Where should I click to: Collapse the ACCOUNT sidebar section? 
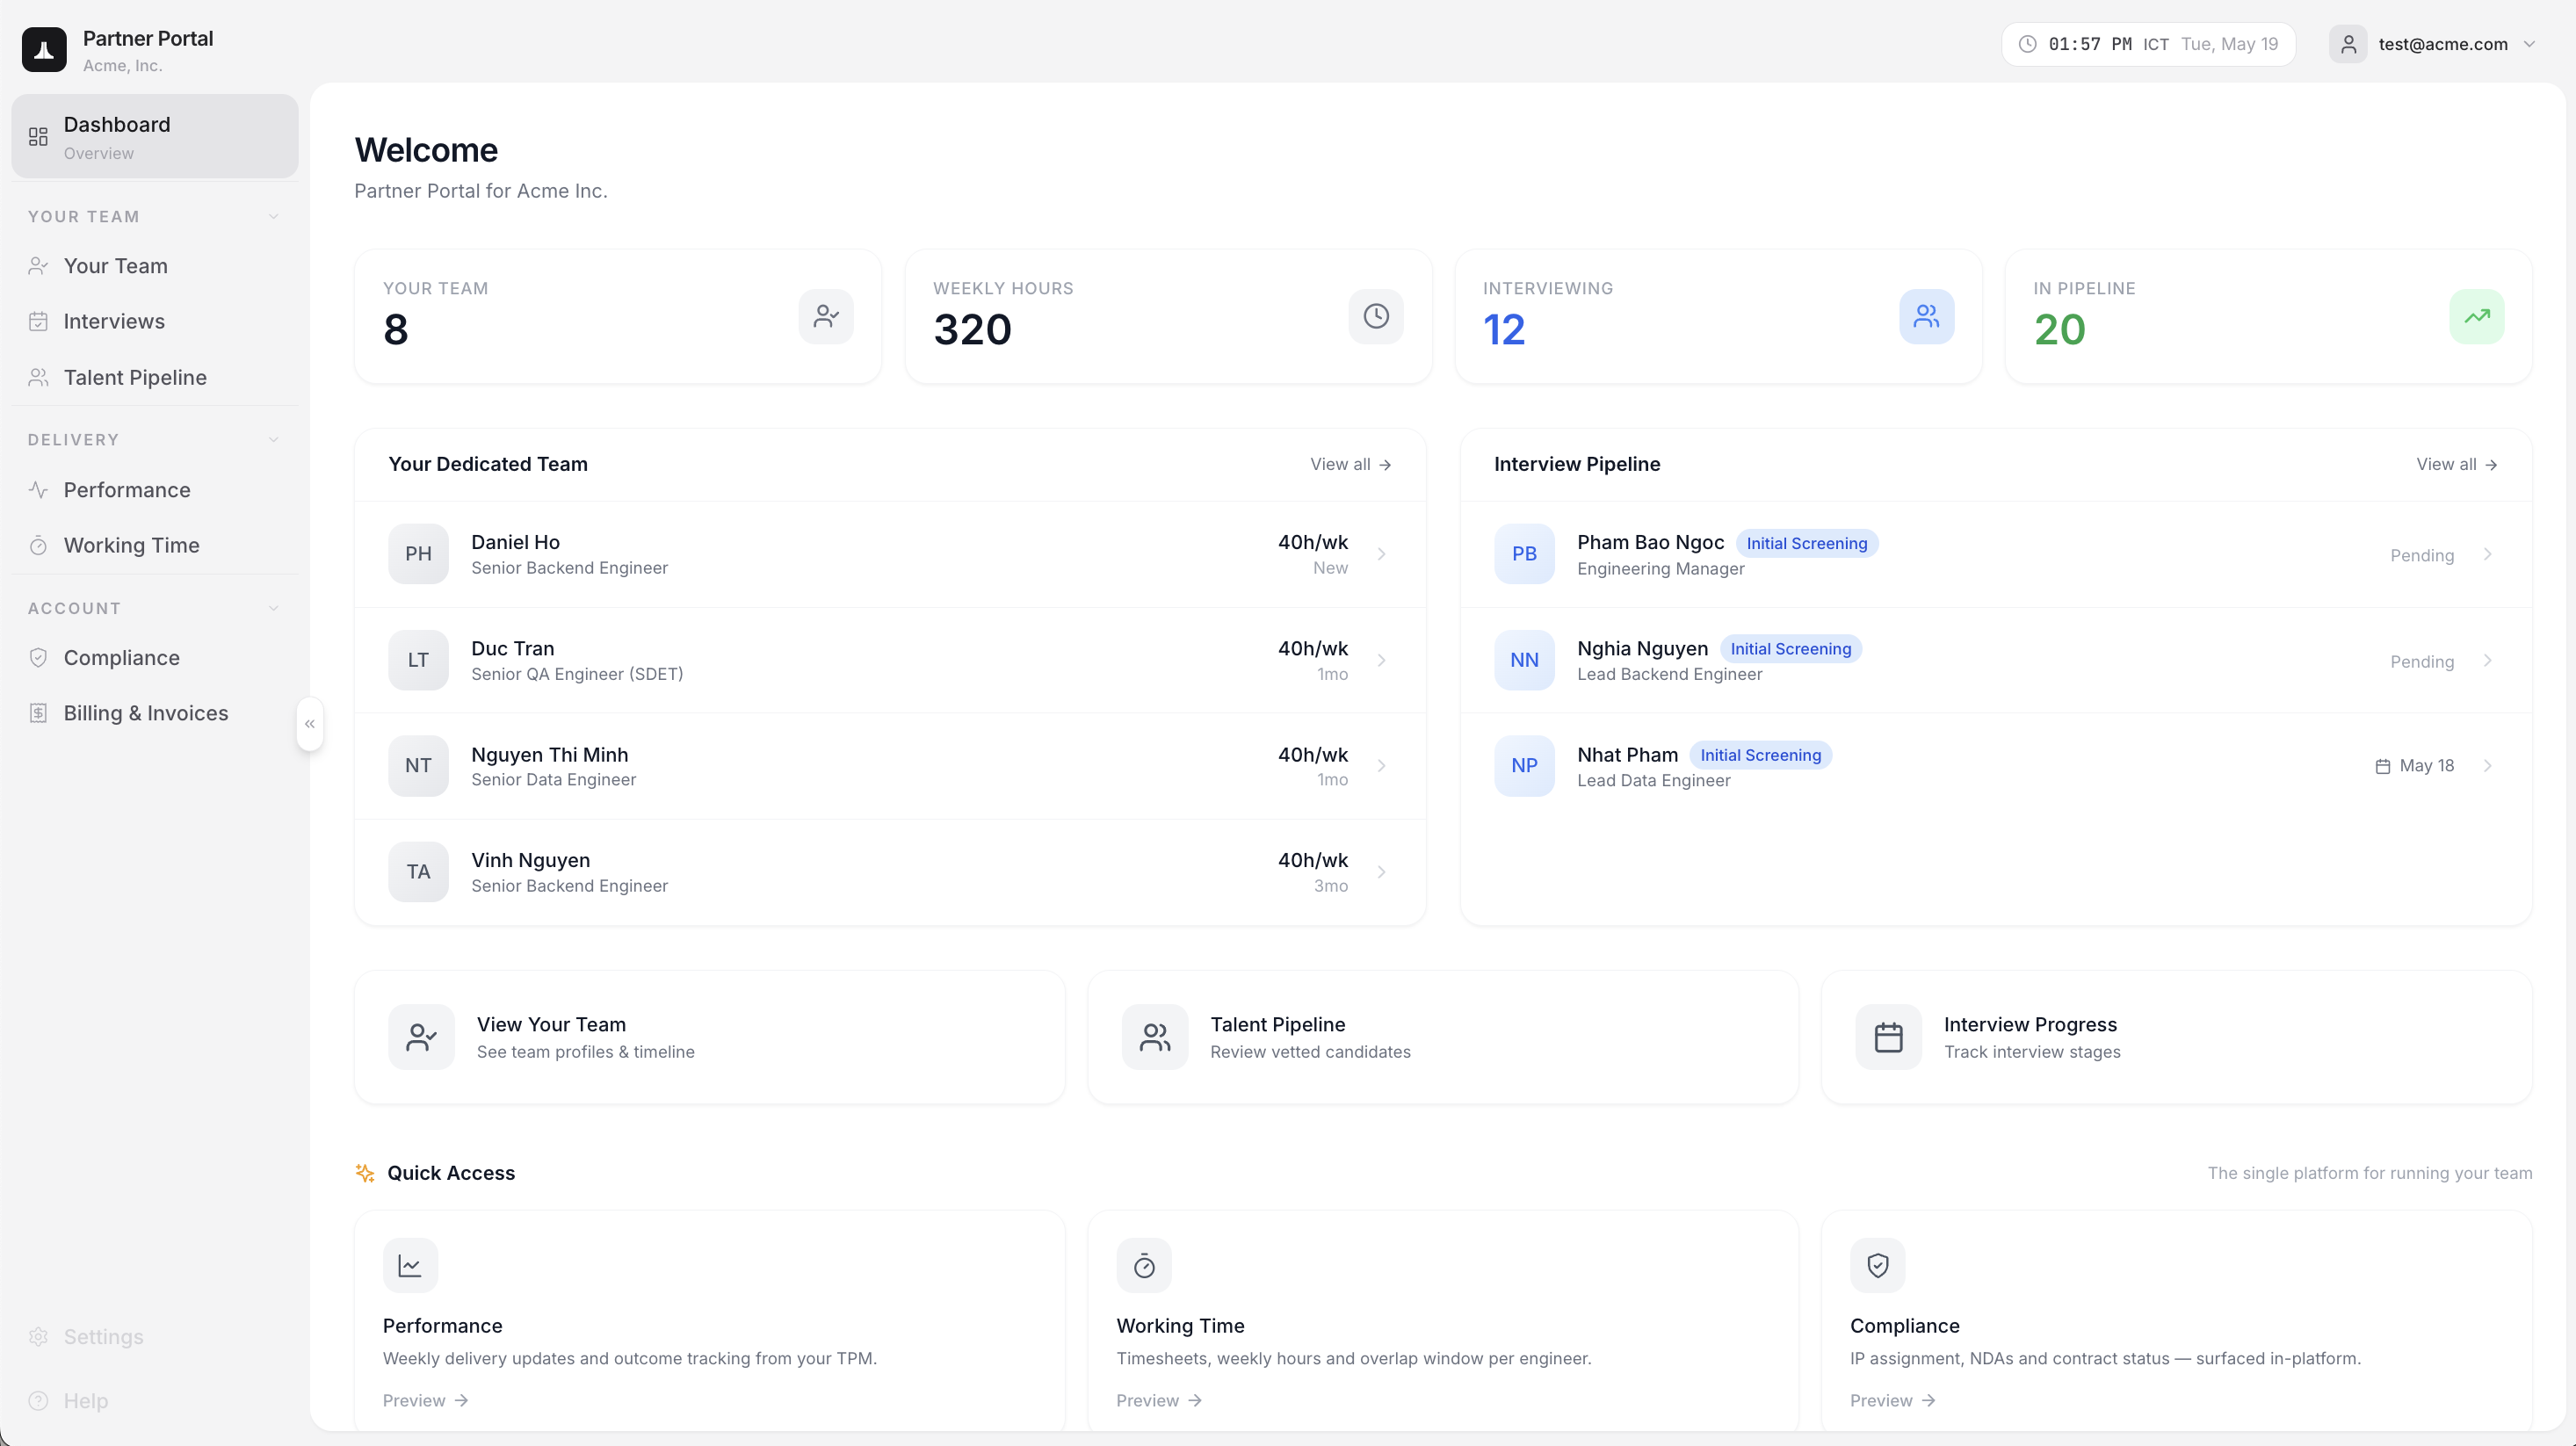[274, 608]
